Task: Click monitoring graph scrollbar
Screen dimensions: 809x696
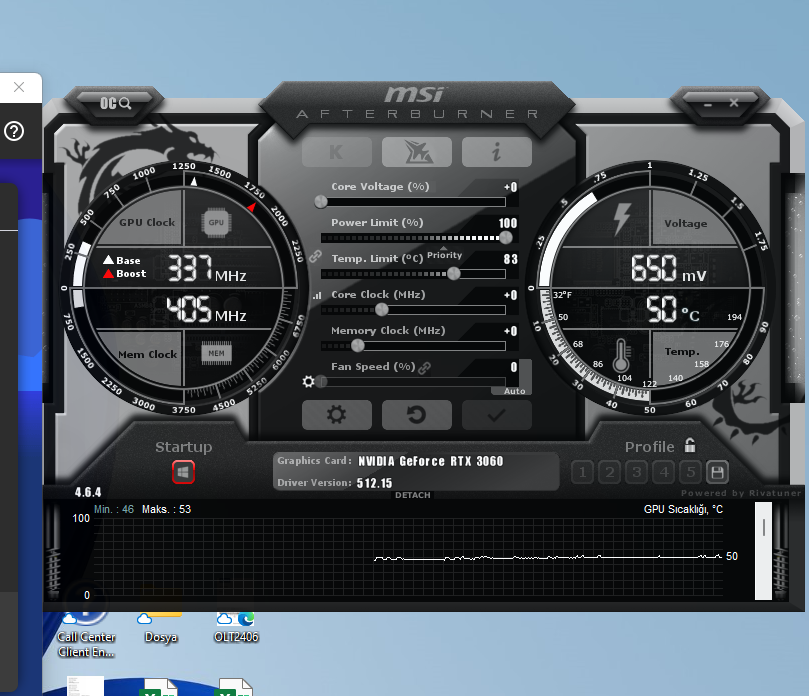Action: (x=764, y=551)
